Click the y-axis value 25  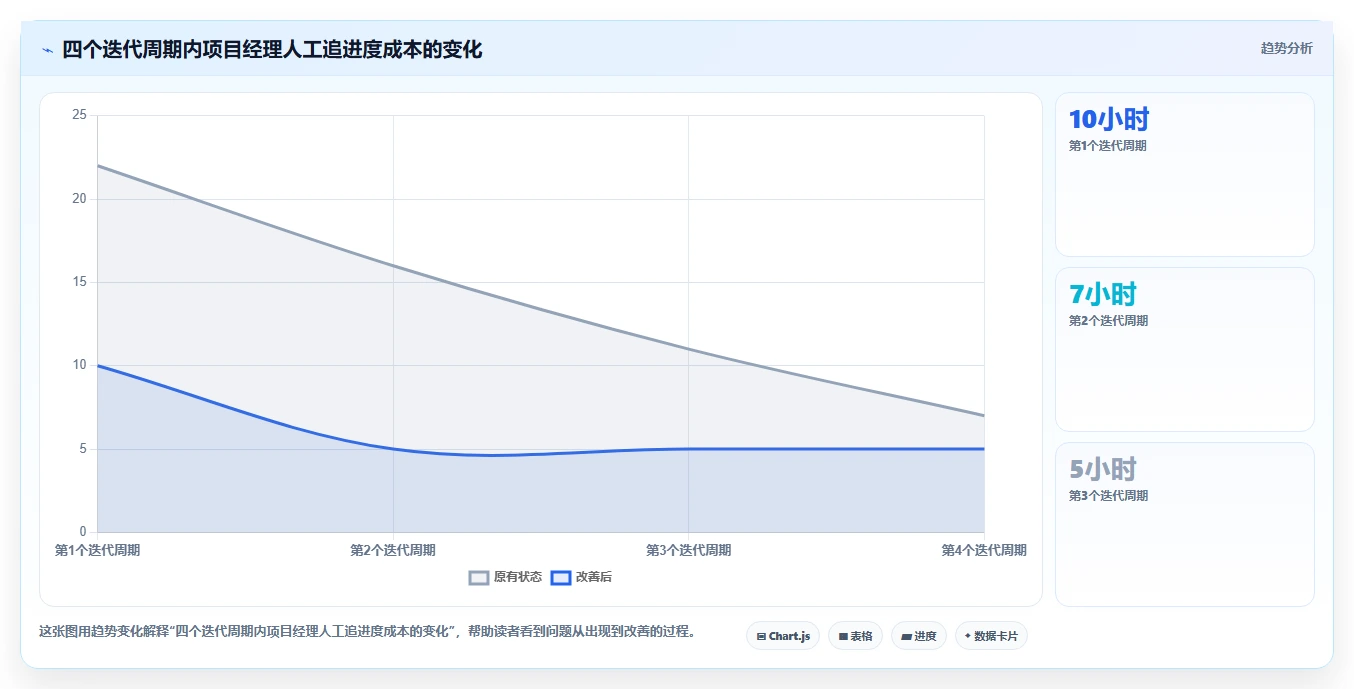click(80, 116)
